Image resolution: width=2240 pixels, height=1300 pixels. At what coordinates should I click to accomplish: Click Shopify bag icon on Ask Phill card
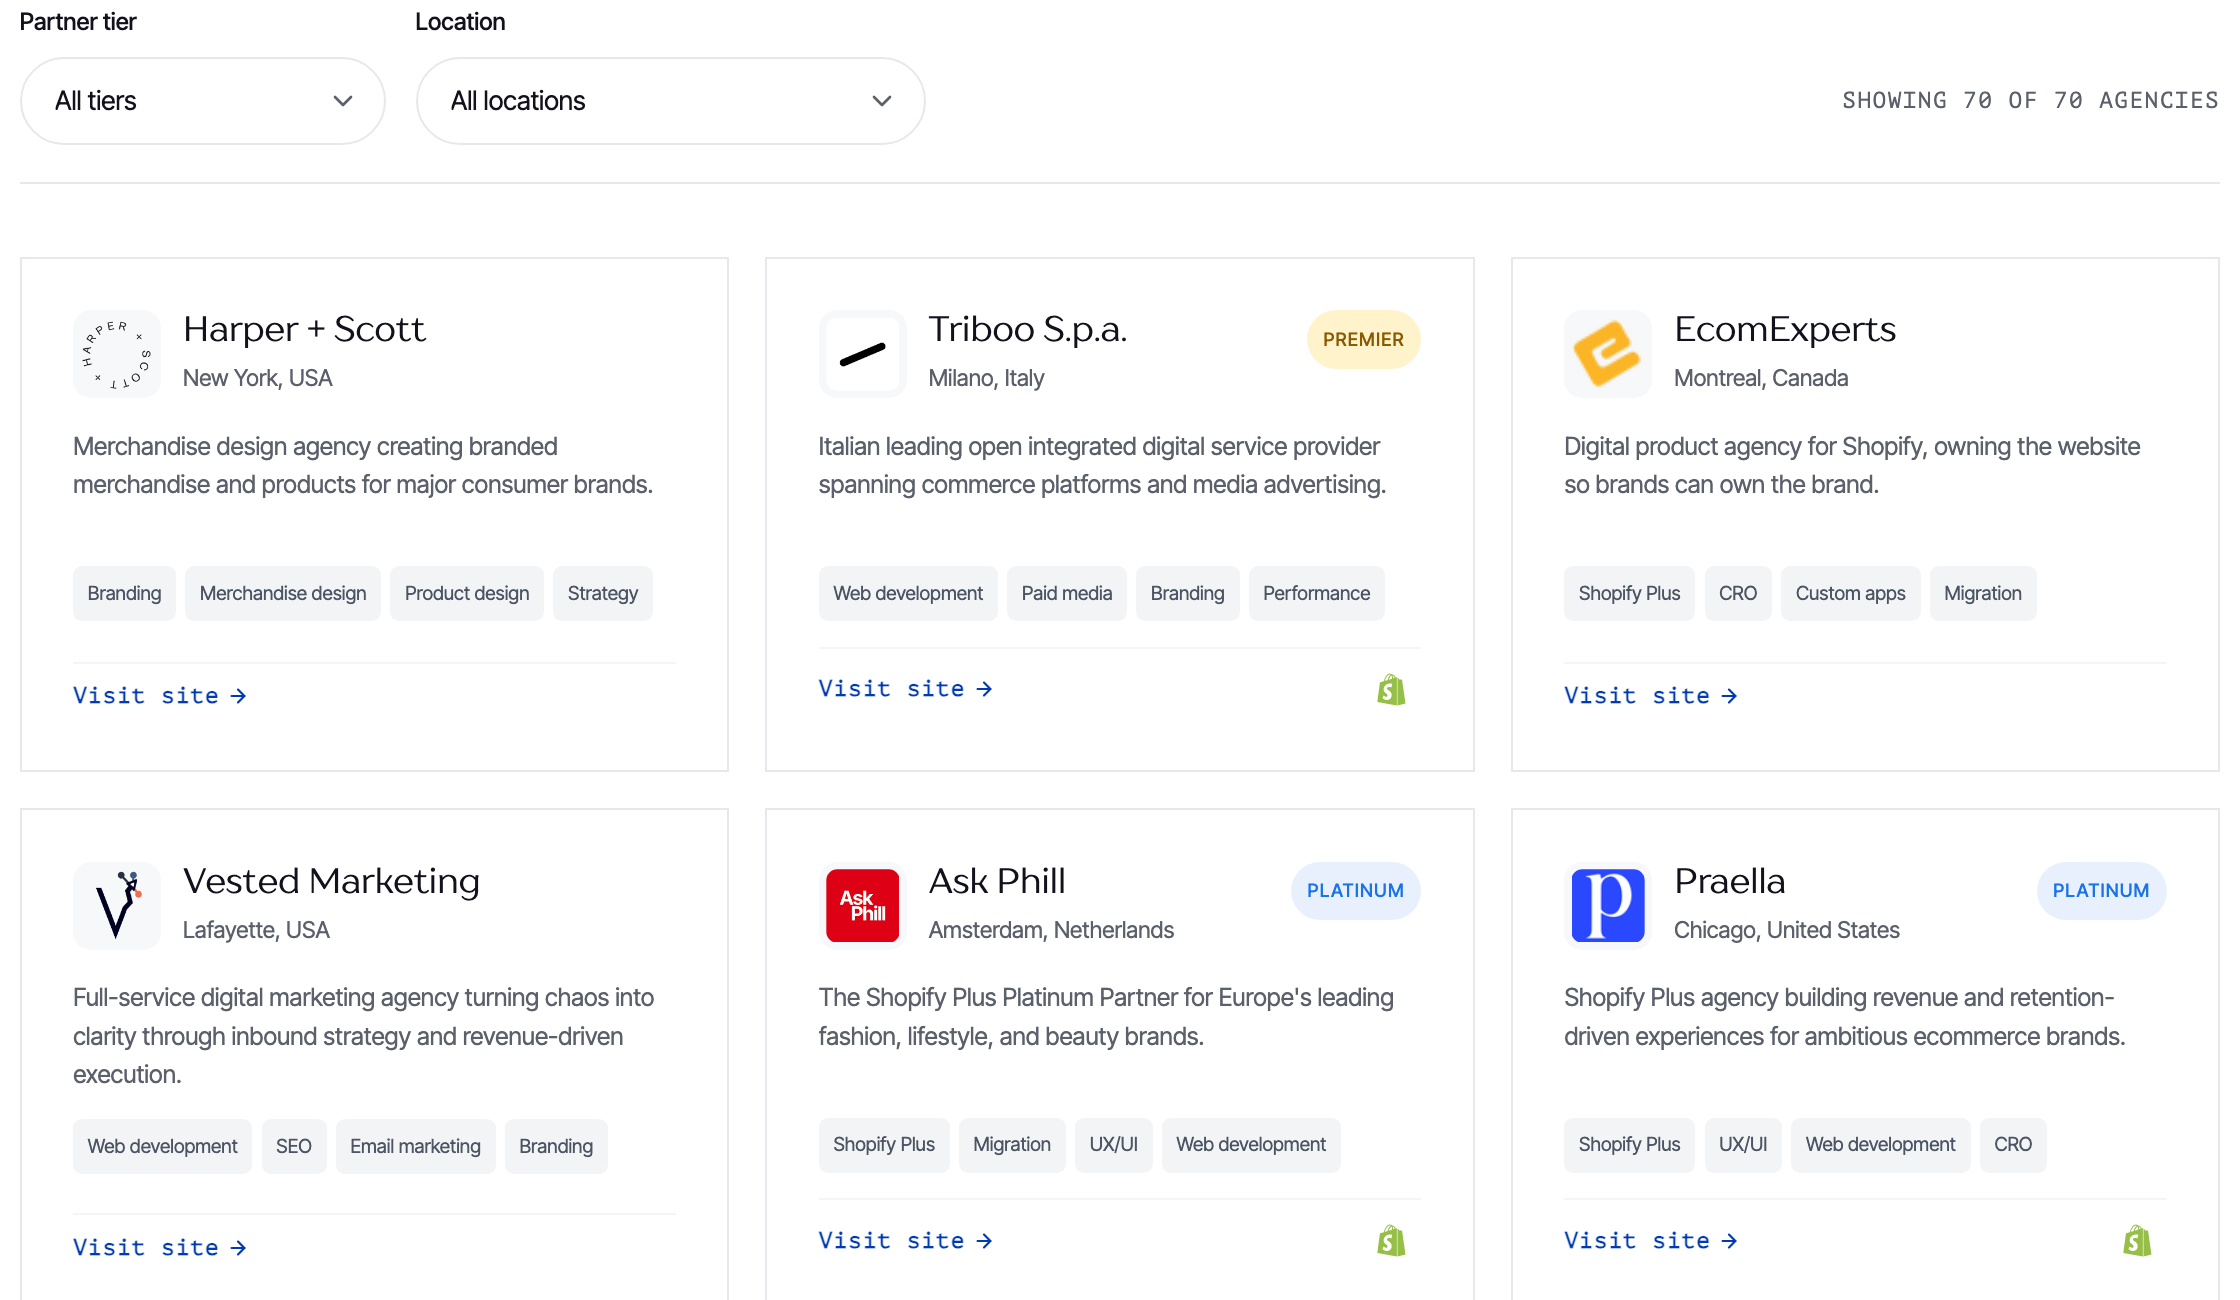[x=1391, y=1241]
